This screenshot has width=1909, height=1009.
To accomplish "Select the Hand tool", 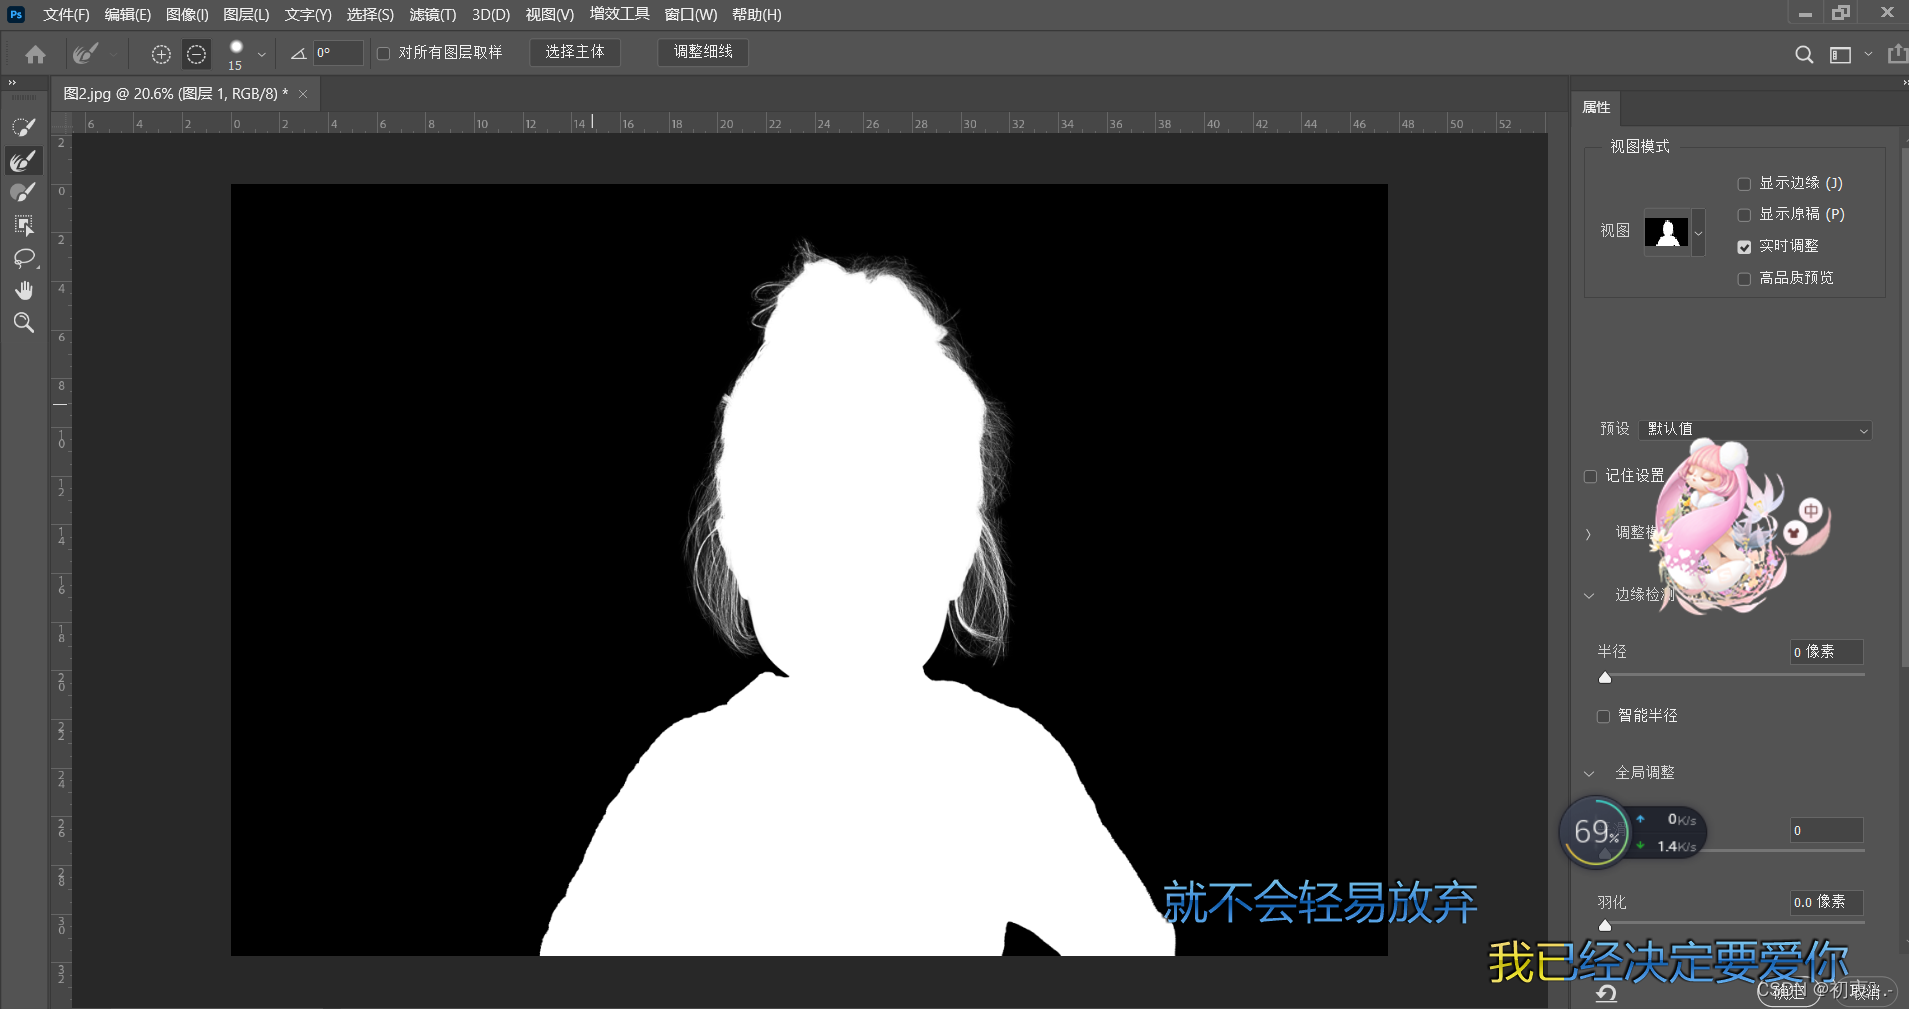I will click(x=23, y=290).
